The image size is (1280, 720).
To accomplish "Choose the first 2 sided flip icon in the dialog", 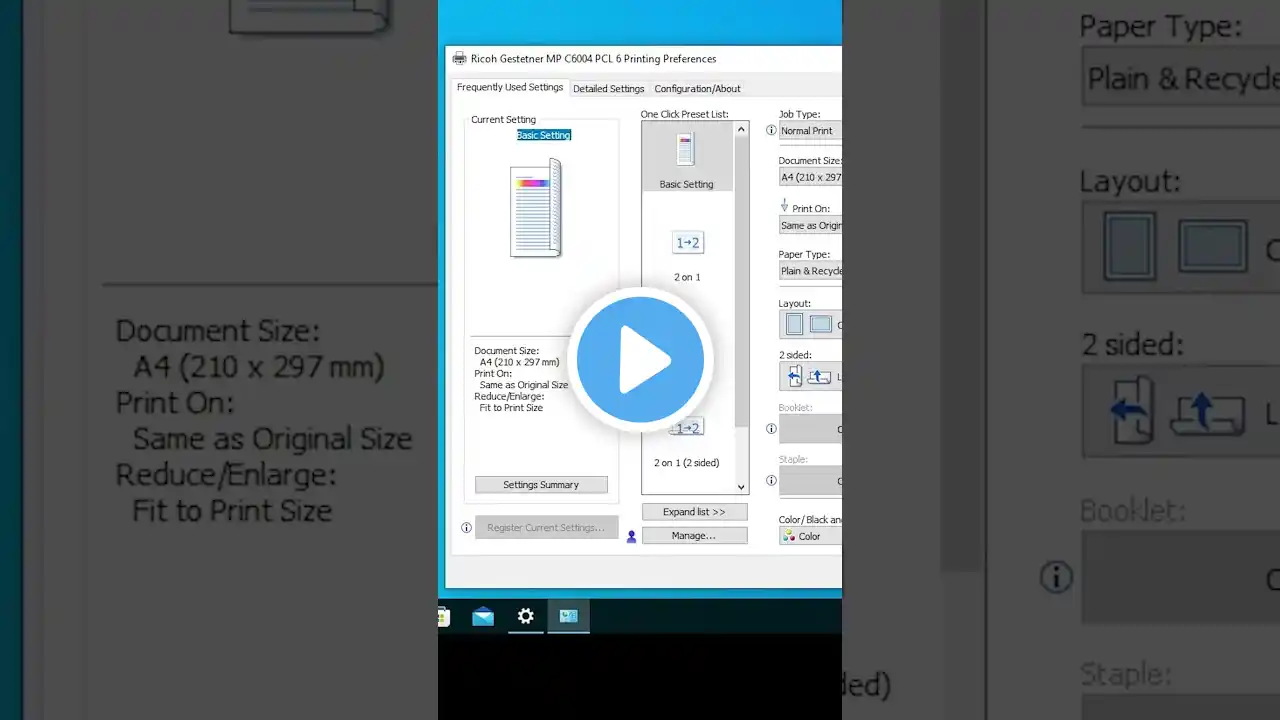I will tap(795, 376).
